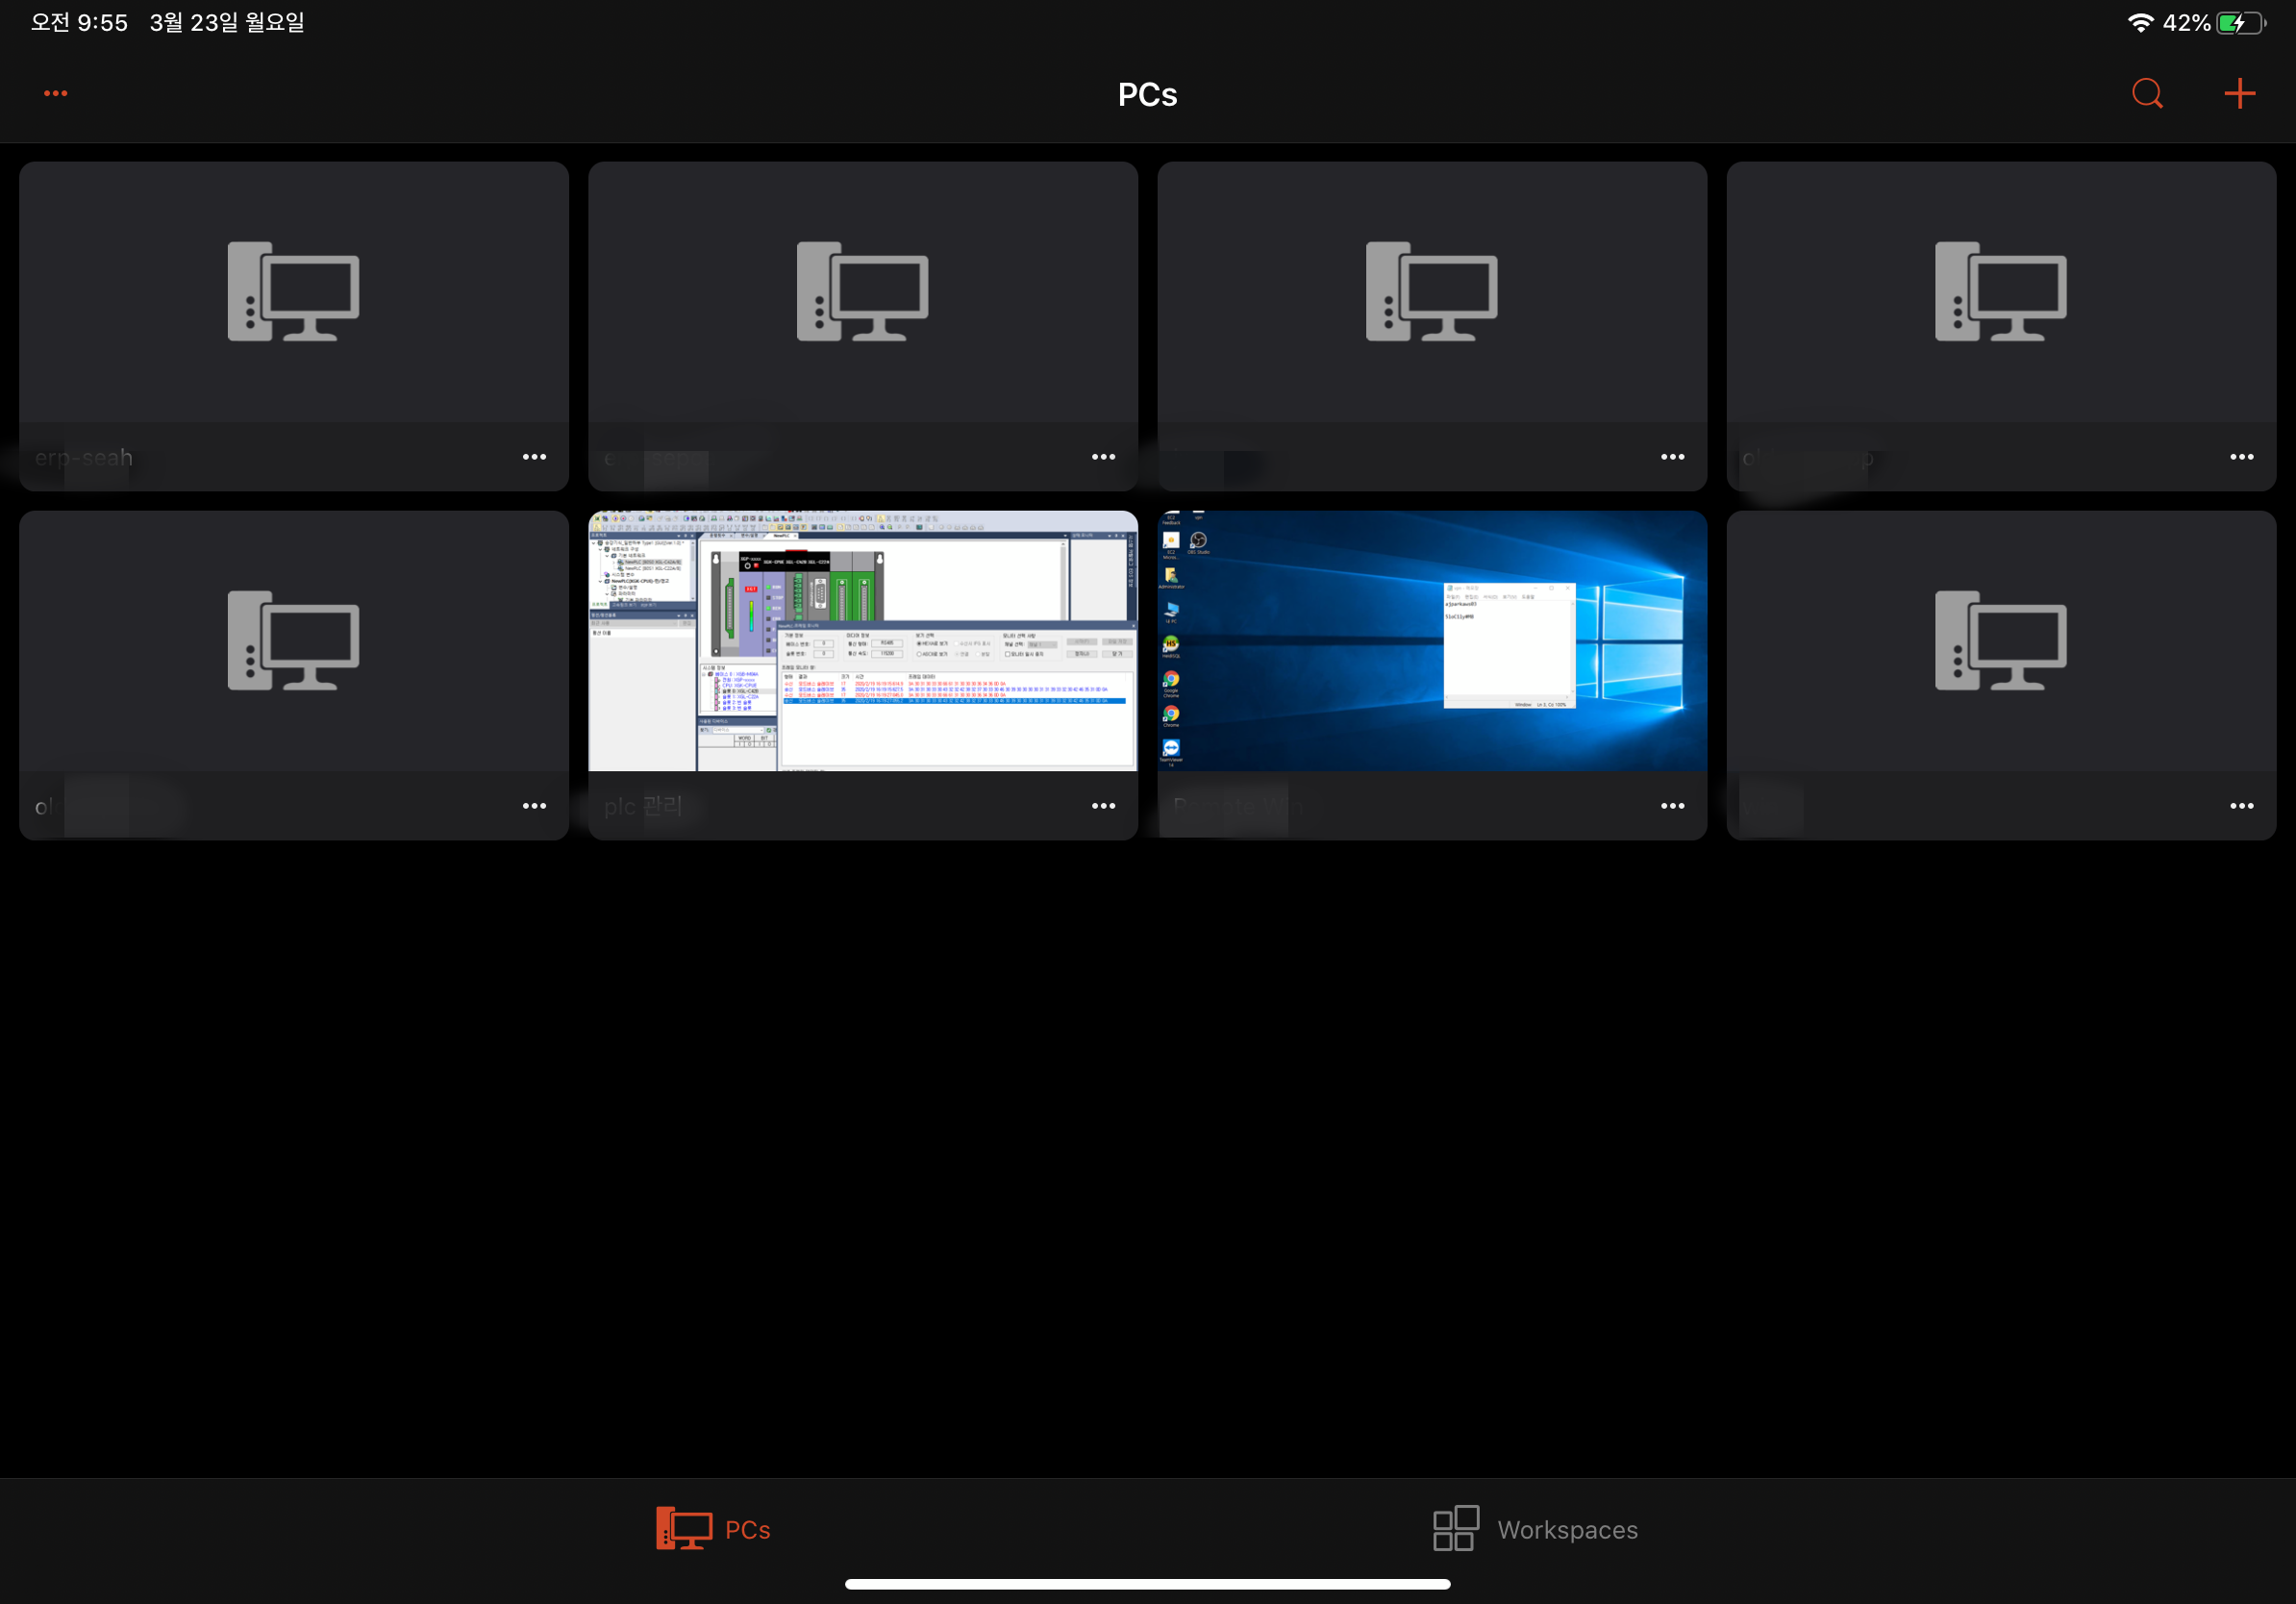This screenshot has height=1604, width=2296.
Task: Open options for bottom-left PC tile
Action: 534,806
